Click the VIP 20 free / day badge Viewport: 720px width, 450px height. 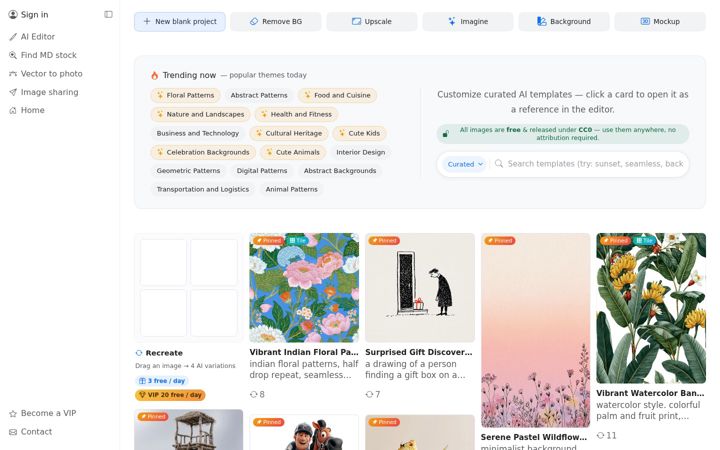point(170,395)
